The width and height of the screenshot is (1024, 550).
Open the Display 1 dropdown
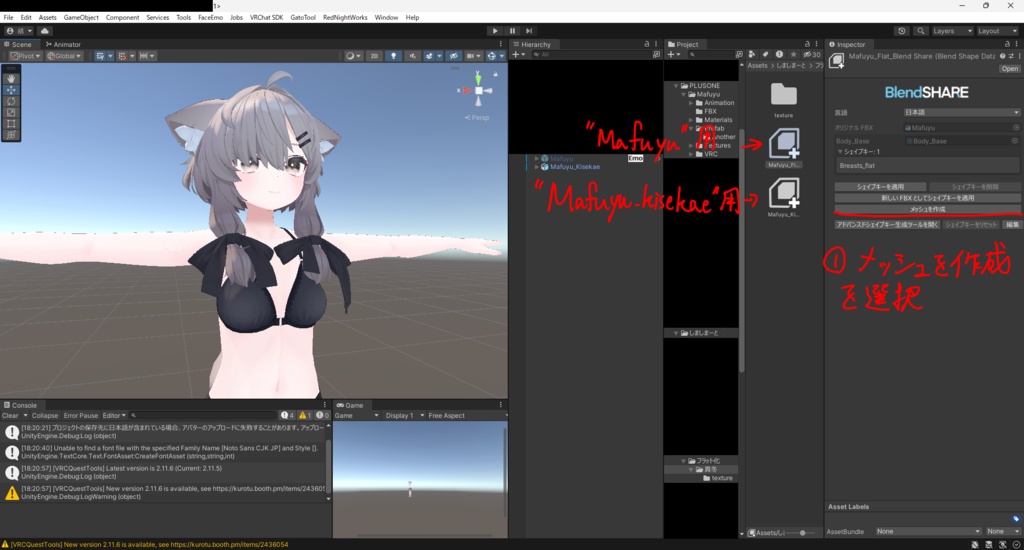404,415
